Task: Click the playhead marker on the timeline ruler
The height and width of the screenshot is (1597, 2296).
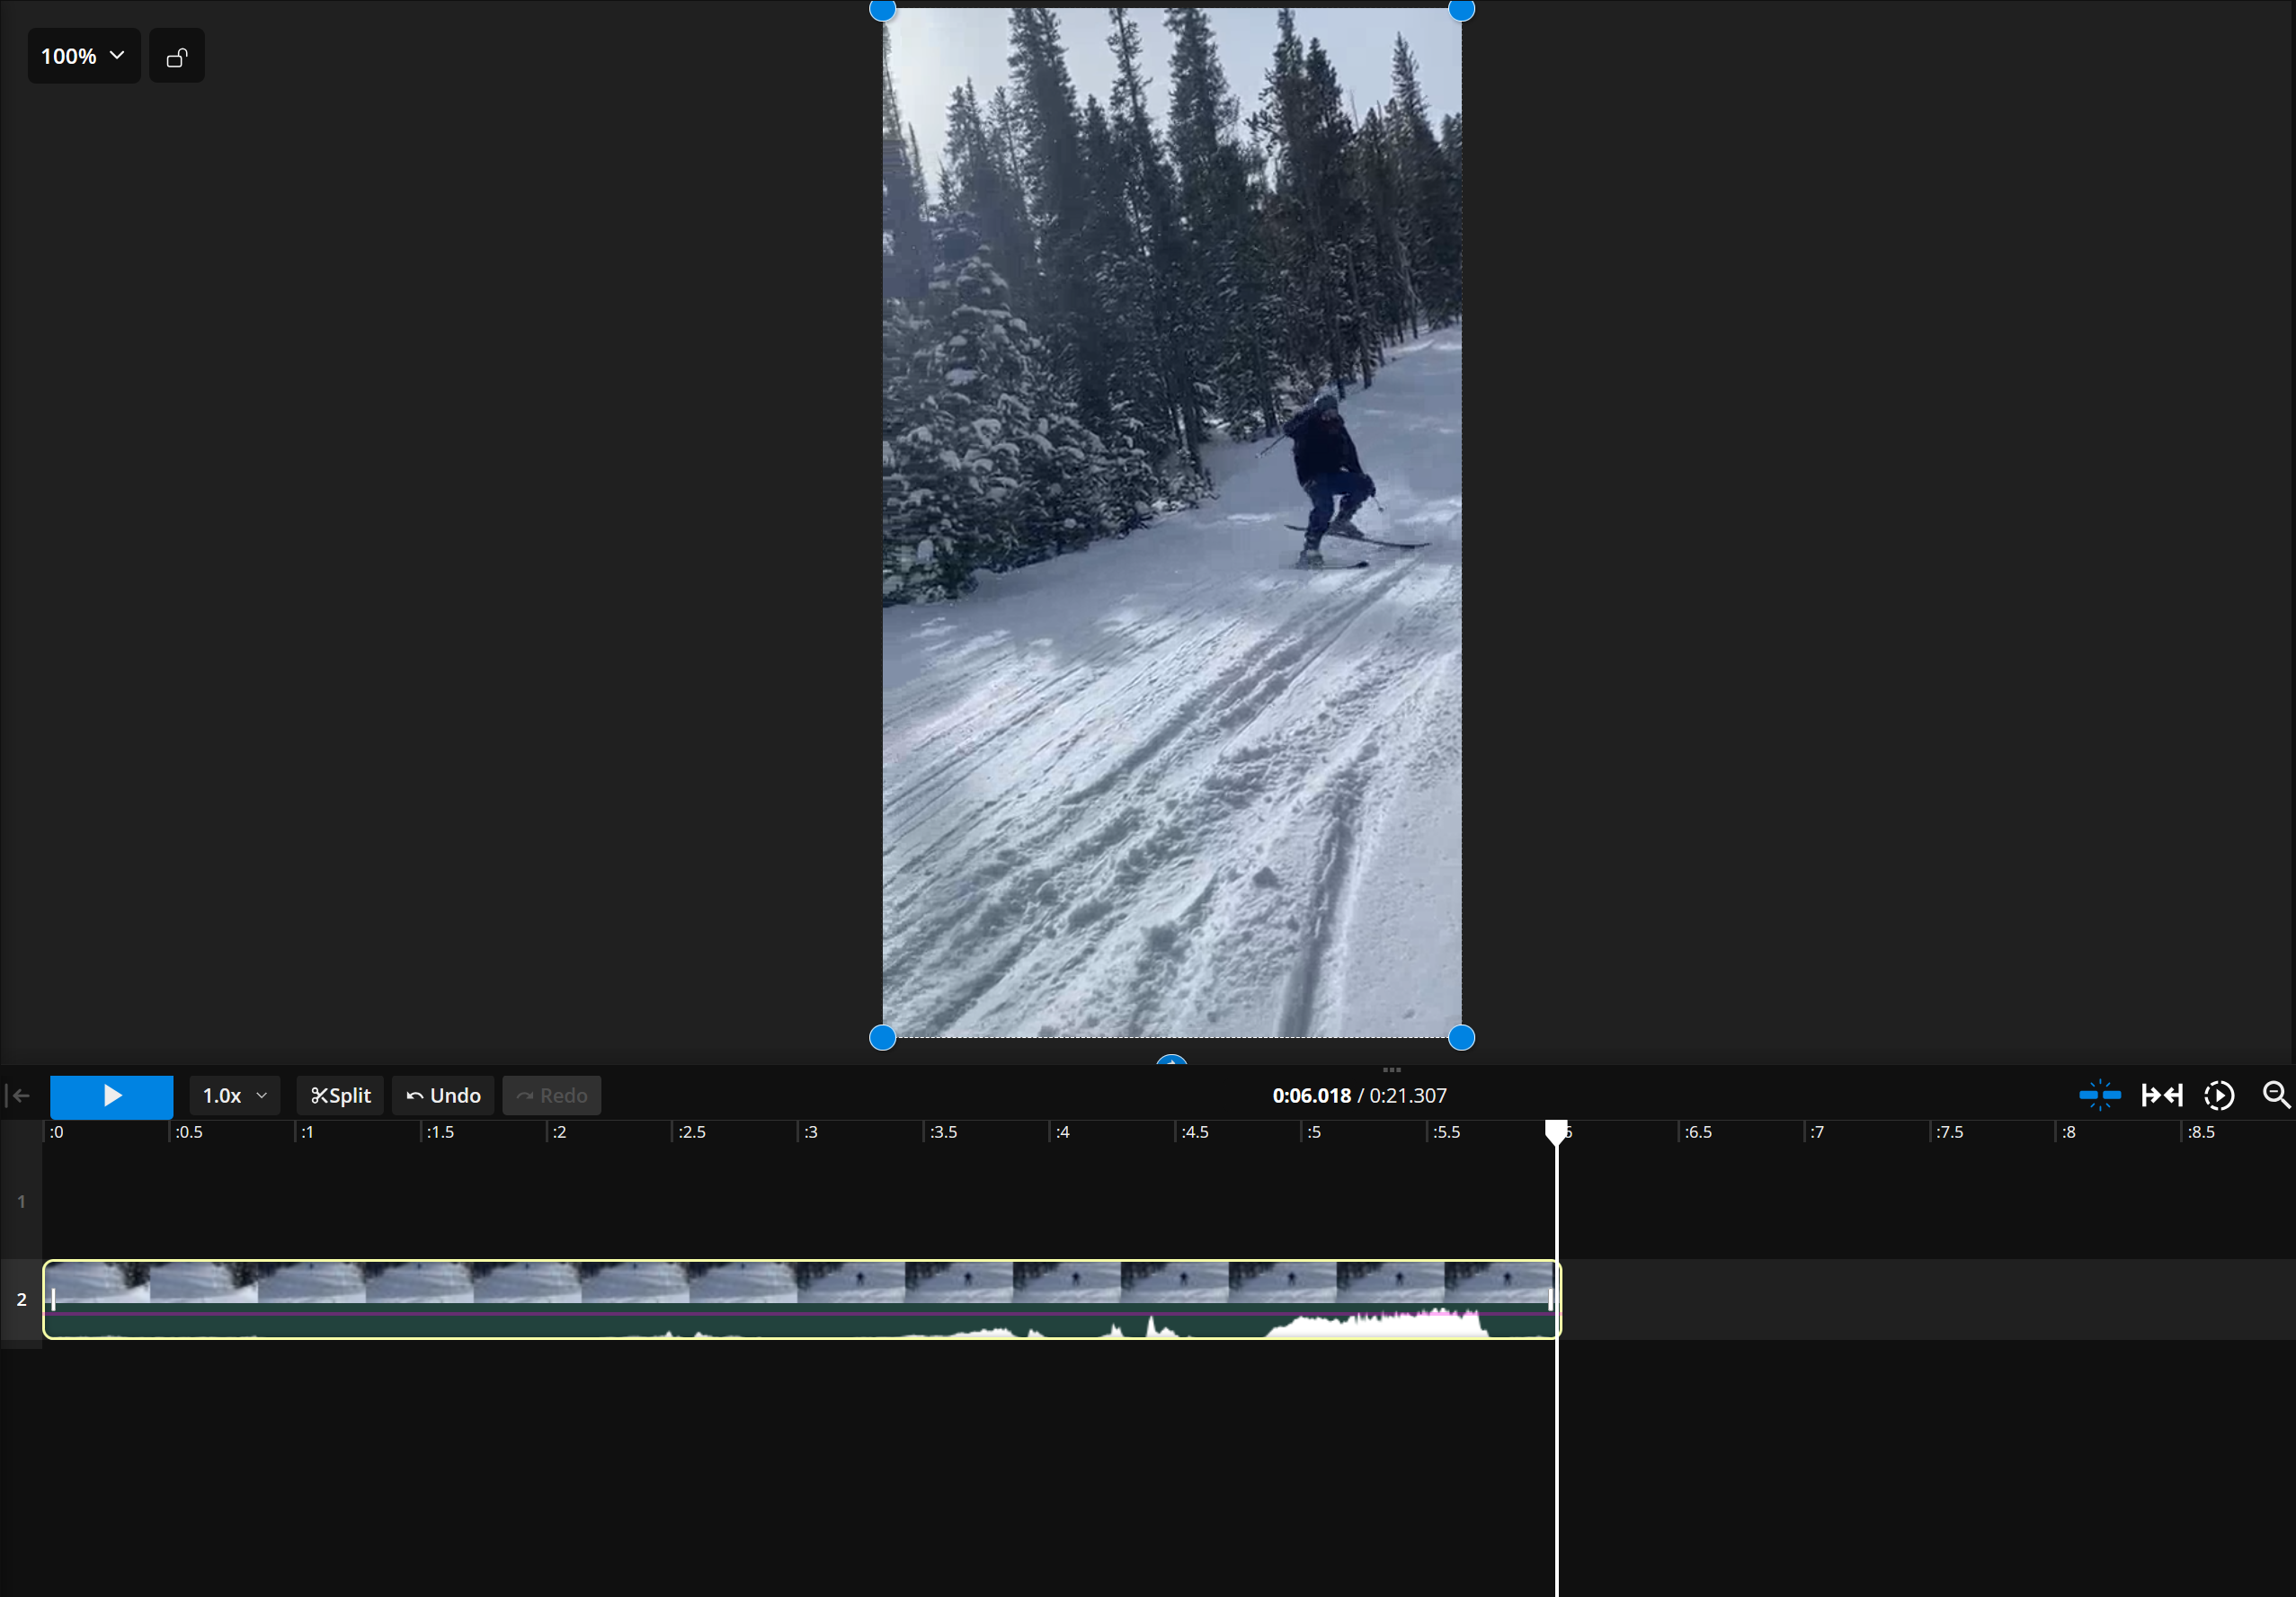Action: point(1556,1135)
